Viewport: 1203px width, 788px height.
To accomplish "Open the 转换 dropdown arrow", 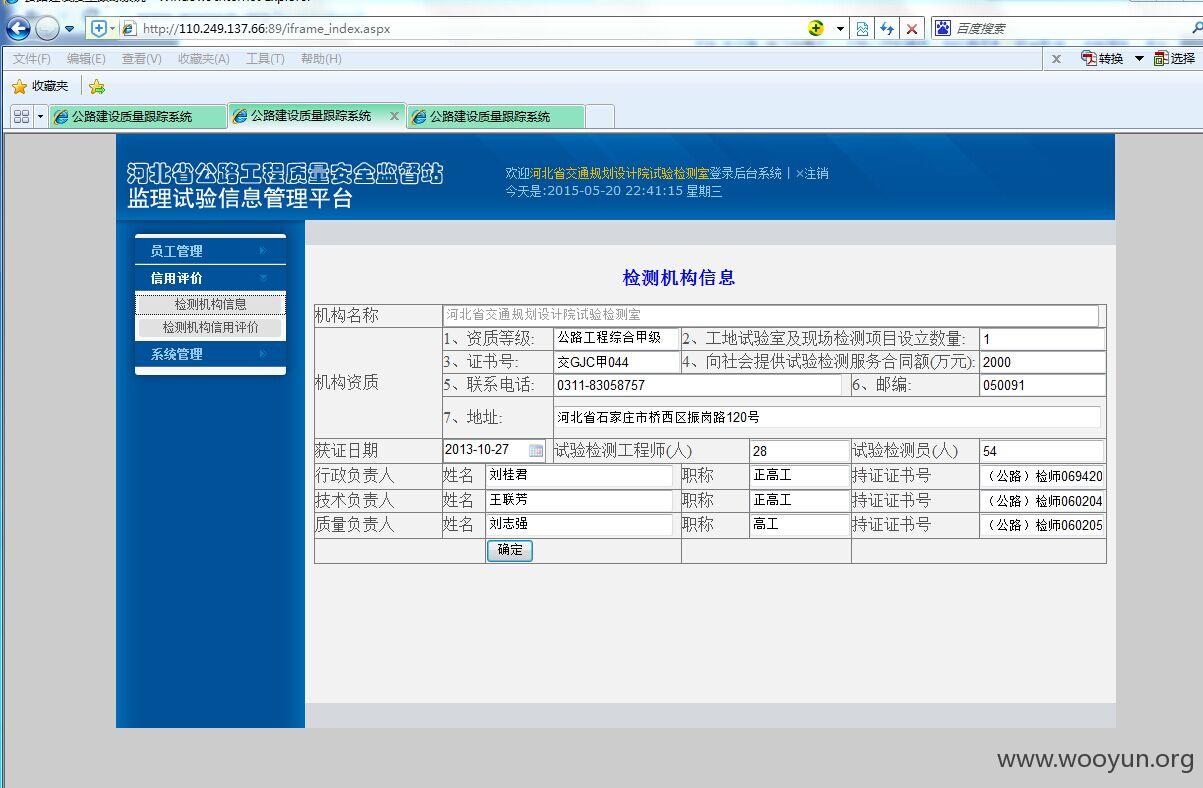I will point(1139,59).
